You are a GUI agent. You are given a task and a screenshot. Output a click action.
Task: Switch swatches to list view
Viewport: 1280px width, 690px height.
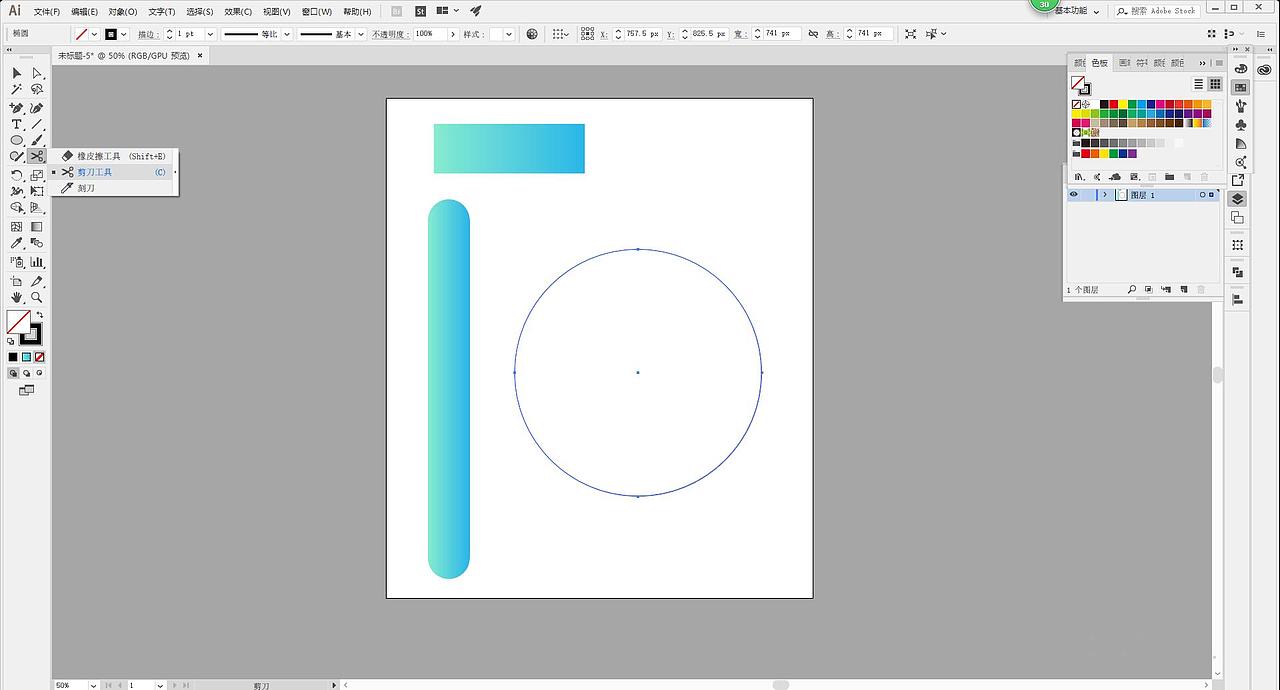point(1199,84)
